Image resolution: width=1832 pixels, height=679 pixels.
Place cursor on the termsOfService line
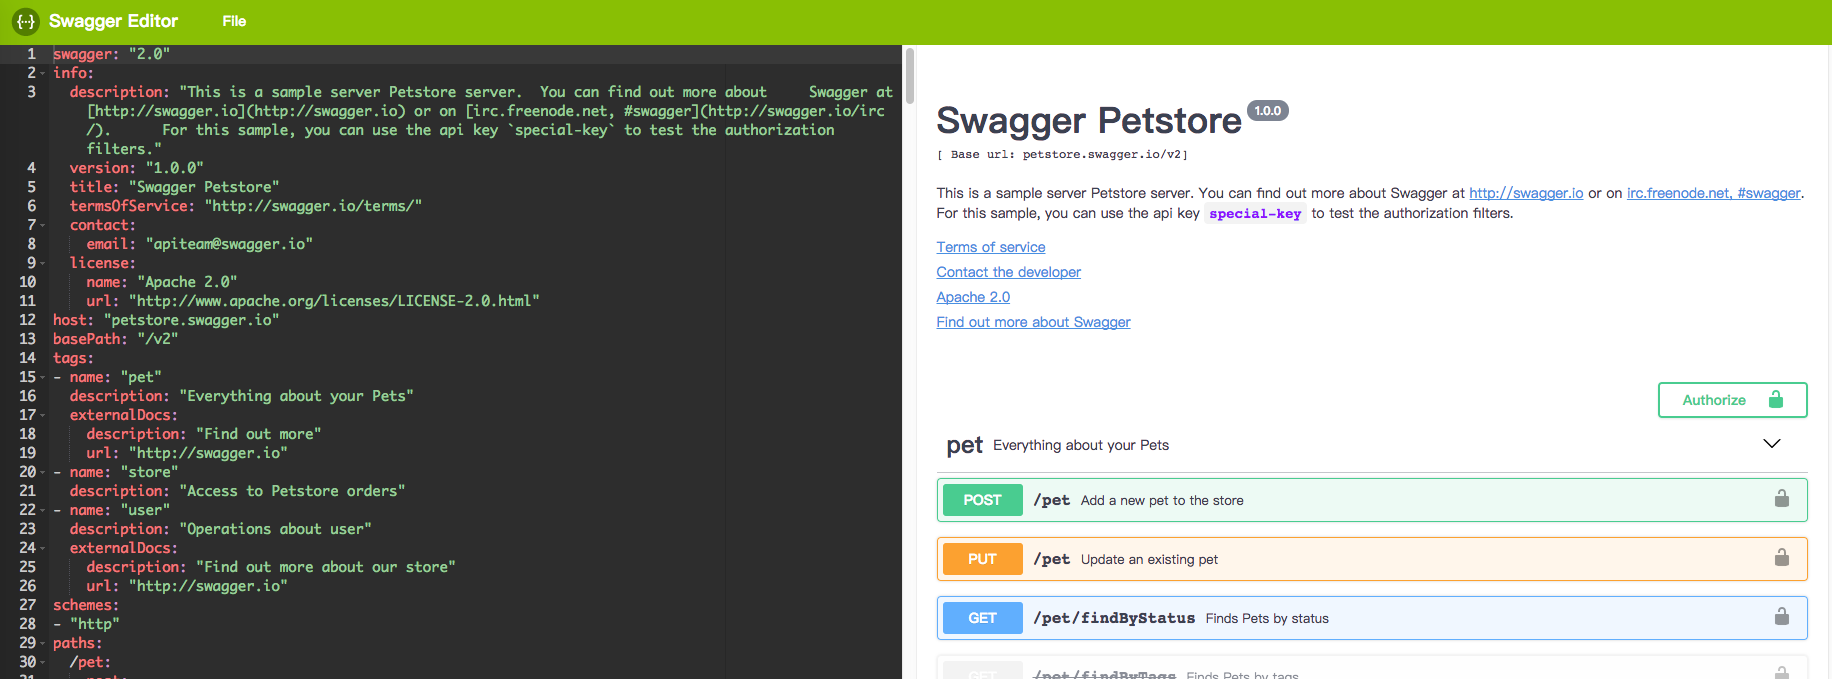coord(246,206)
